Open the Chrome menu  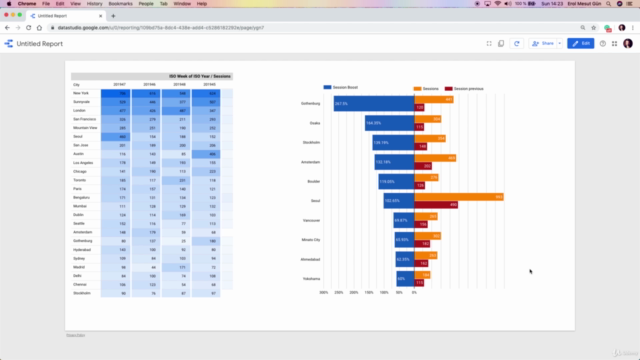coord(27,4)
